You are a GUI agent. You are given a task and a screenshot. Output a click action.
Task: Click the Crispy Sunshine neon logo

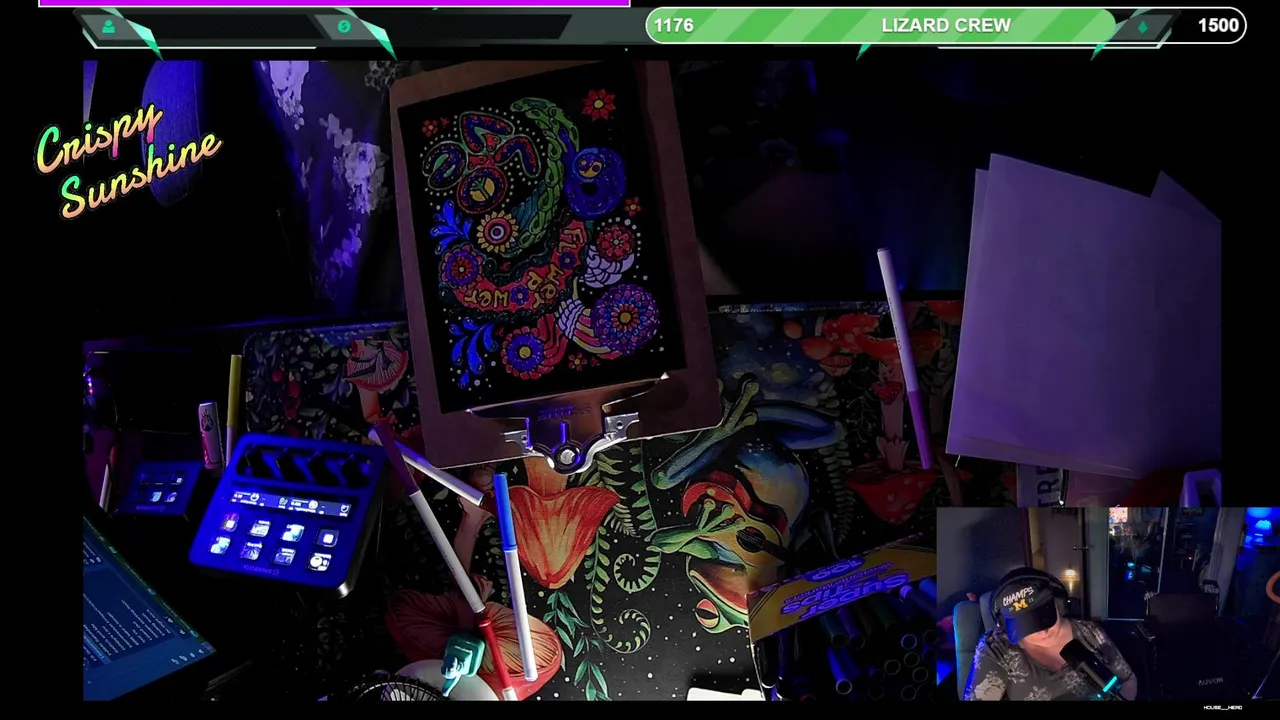(127, 160)
